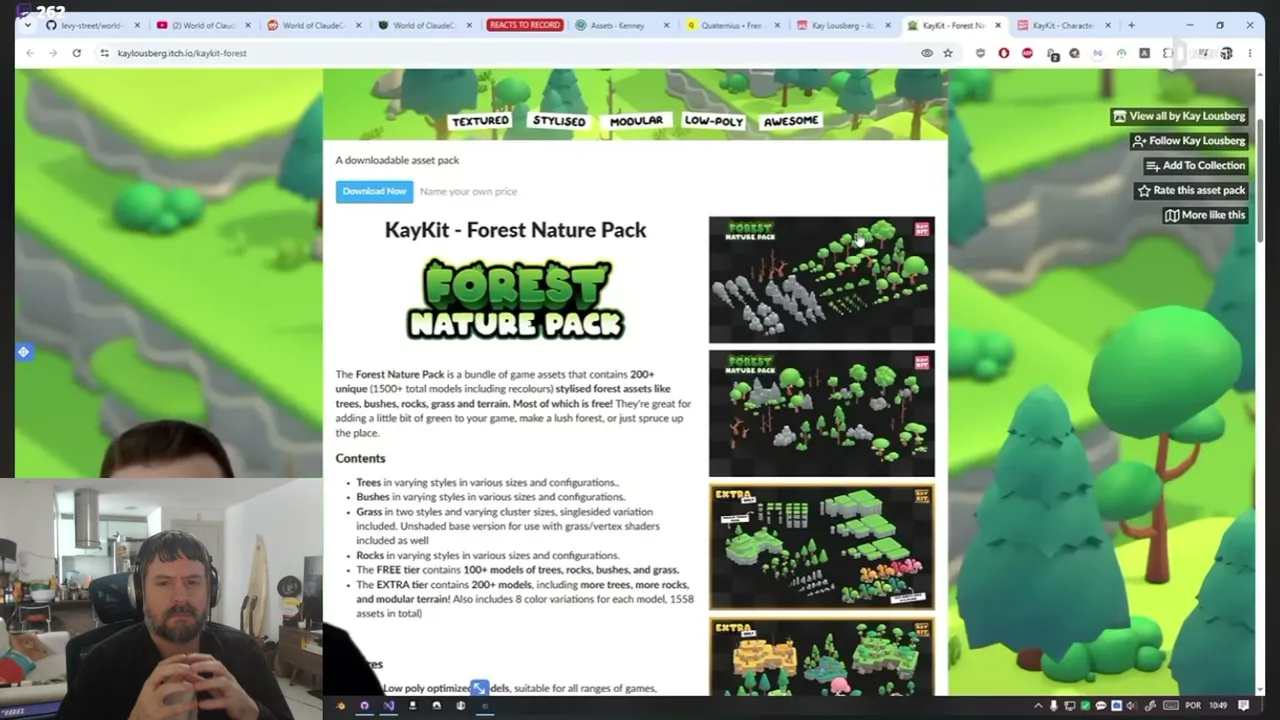Open Chrome three-dot menu
The width and height of the screenshot is (1280, 720).
pos(1250,53)
